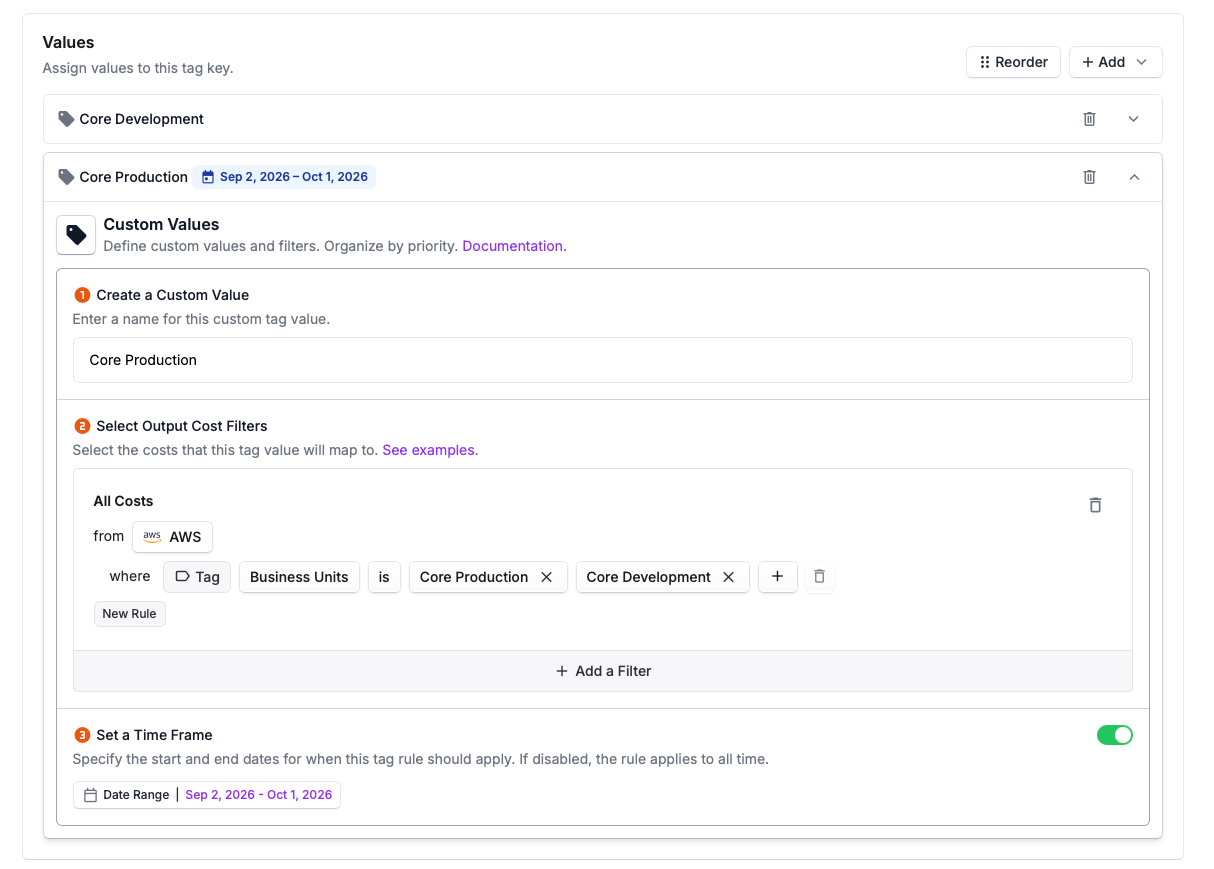Collapse the Core Production value row
This screenshot has height=869, width=1214.
1133,176
